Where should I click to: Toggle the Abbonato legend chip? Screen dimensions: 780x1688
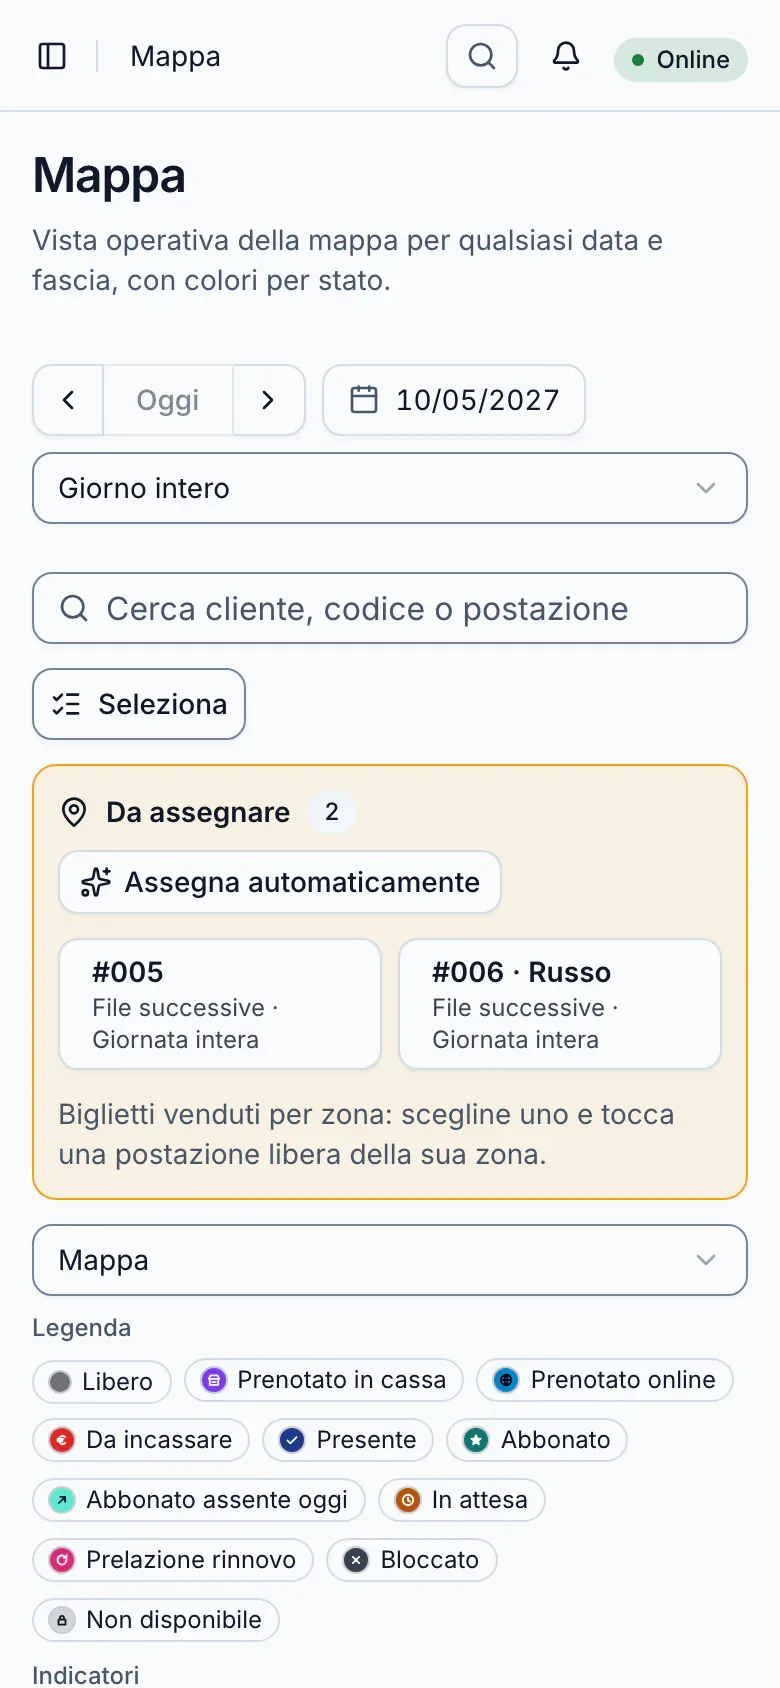(537, 1440)
